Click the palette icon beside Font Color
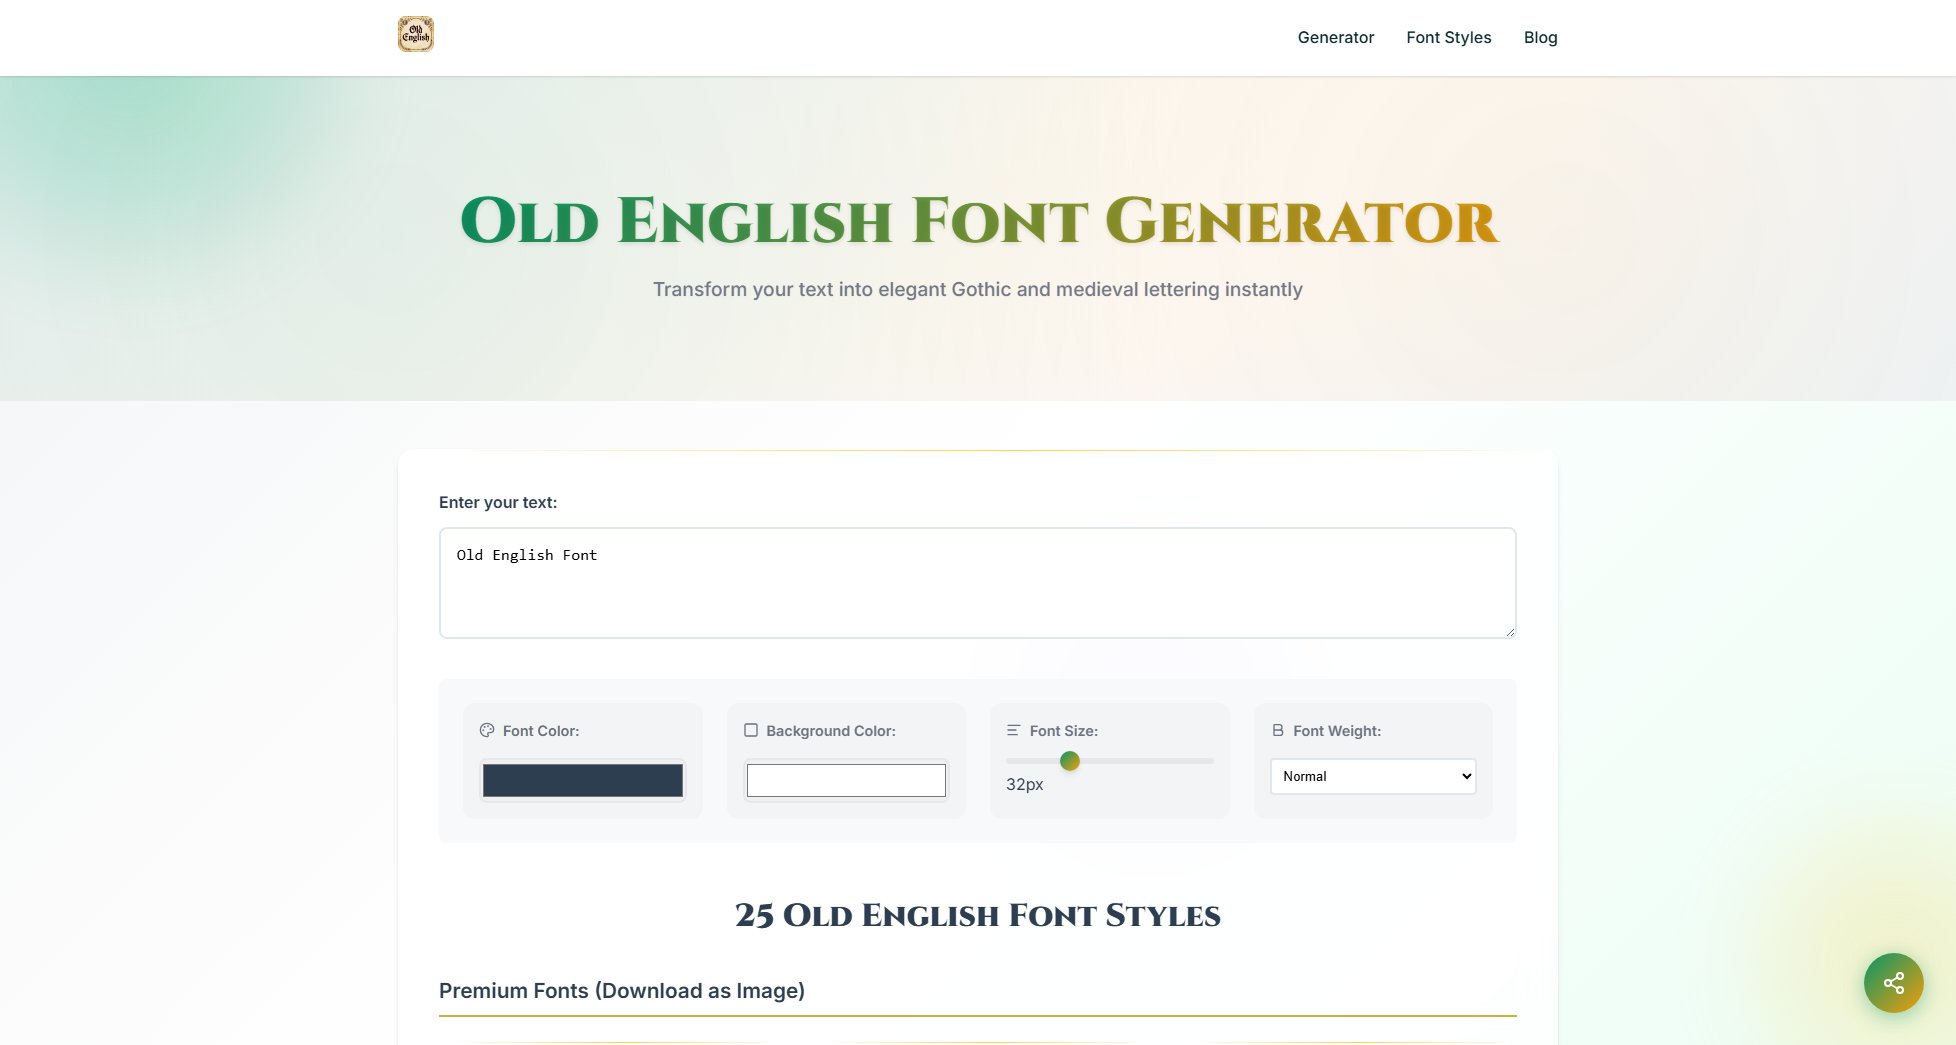This screenshot has width=1956, height=1045. (x=487, y=731)
